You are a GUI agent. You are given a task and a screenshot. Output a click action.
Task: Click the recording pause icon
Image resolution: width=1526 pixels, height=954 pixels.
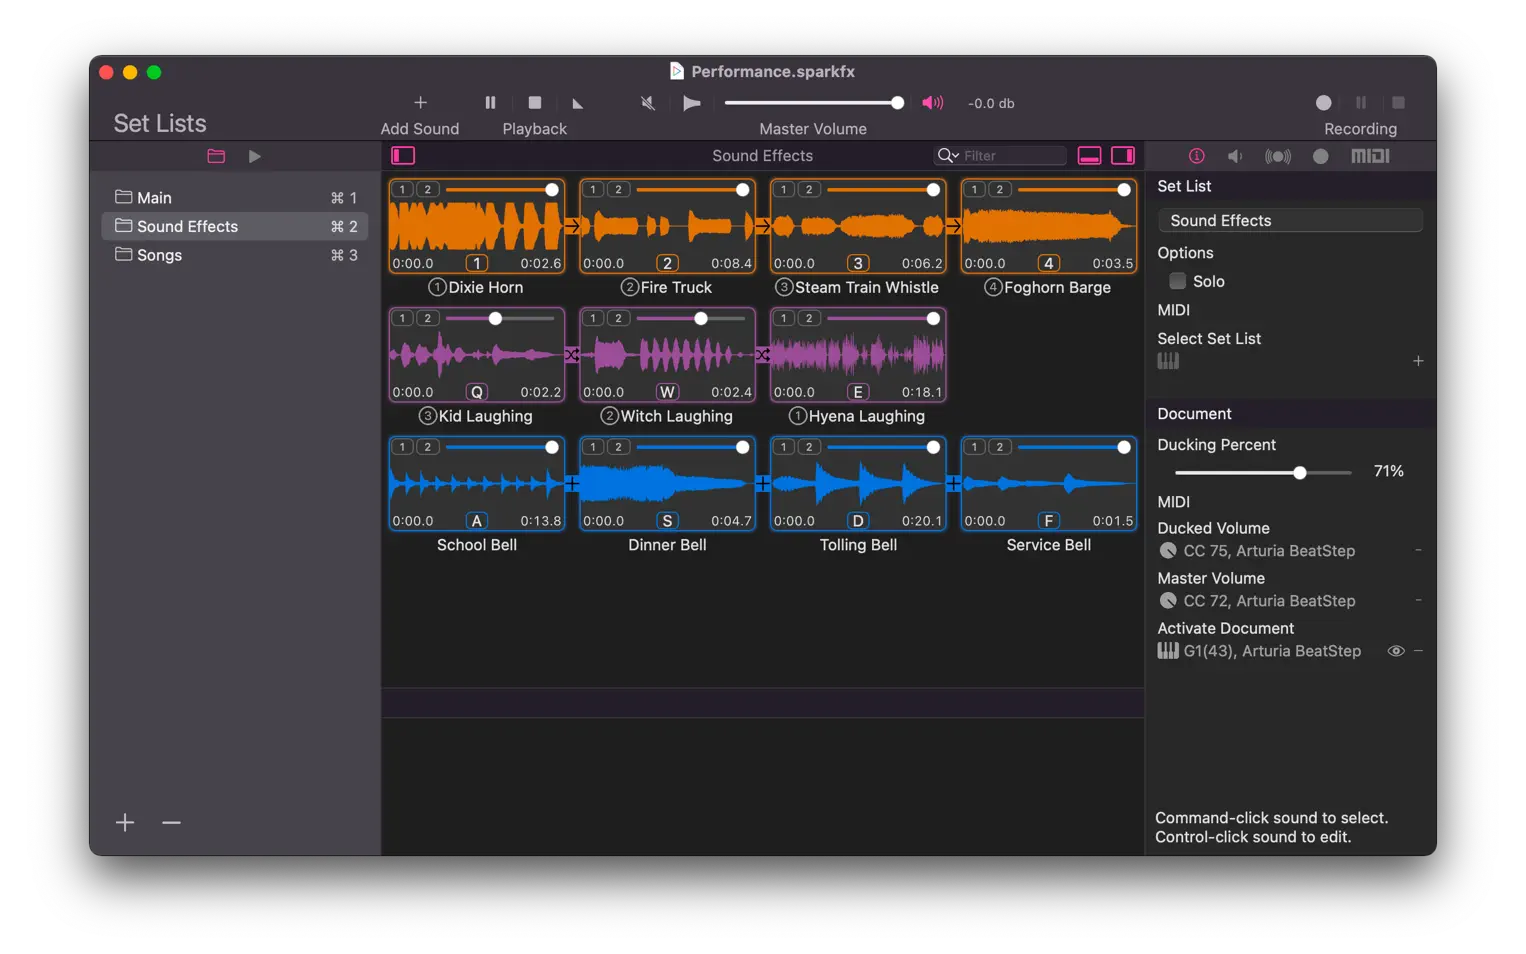click(1361, 102)
